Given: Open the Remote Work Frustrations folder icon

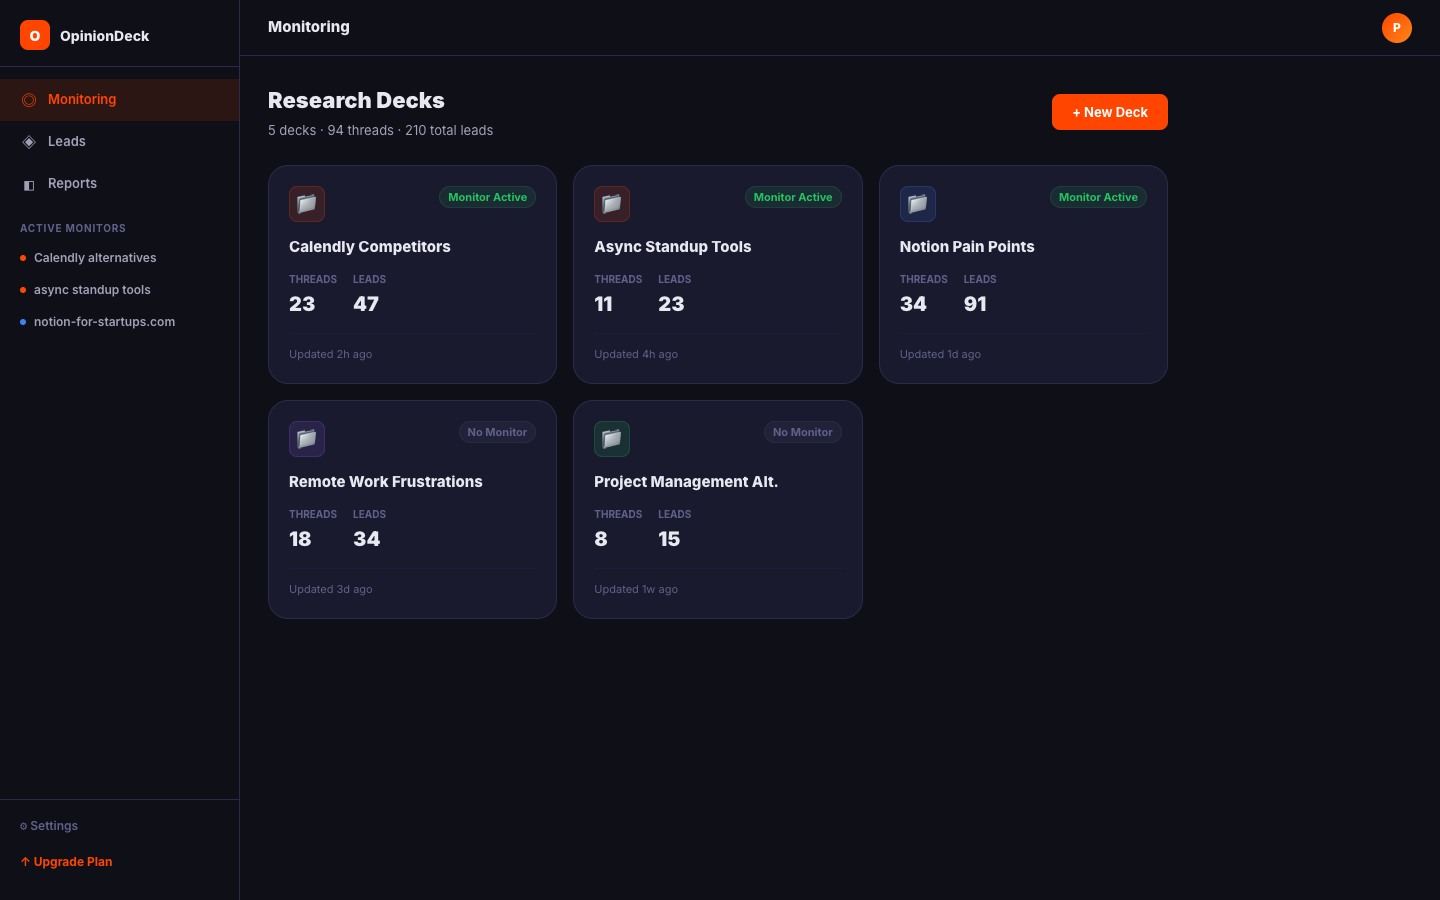Looking at the screenshot, I should pos(307,439).
